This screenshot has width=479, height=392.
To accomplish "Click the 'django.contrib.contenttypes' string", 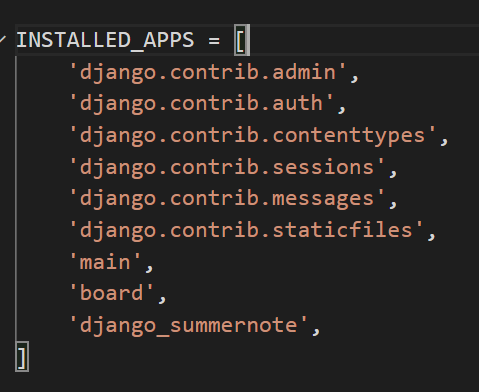I will tap(253, 136).
